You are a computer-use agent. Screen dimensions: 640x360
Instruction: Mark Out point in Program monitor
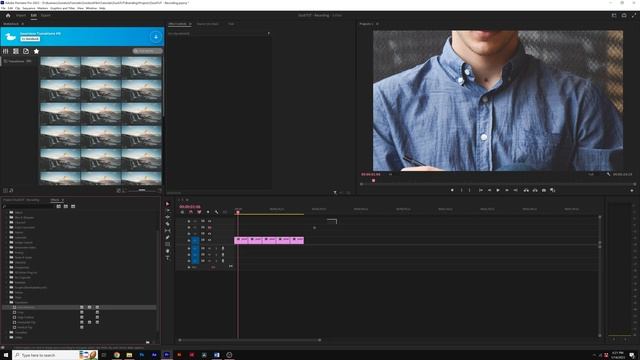coord(469,190)
